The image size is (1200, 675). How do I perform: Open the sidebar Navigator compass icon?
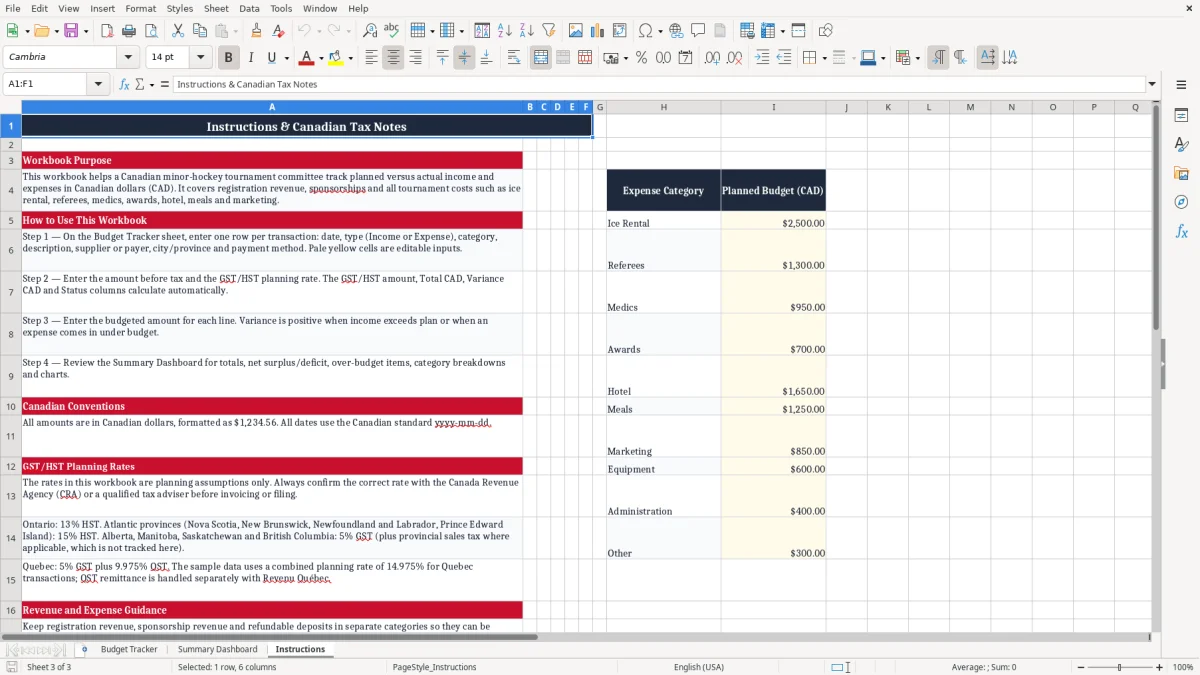coord(1181,202)
